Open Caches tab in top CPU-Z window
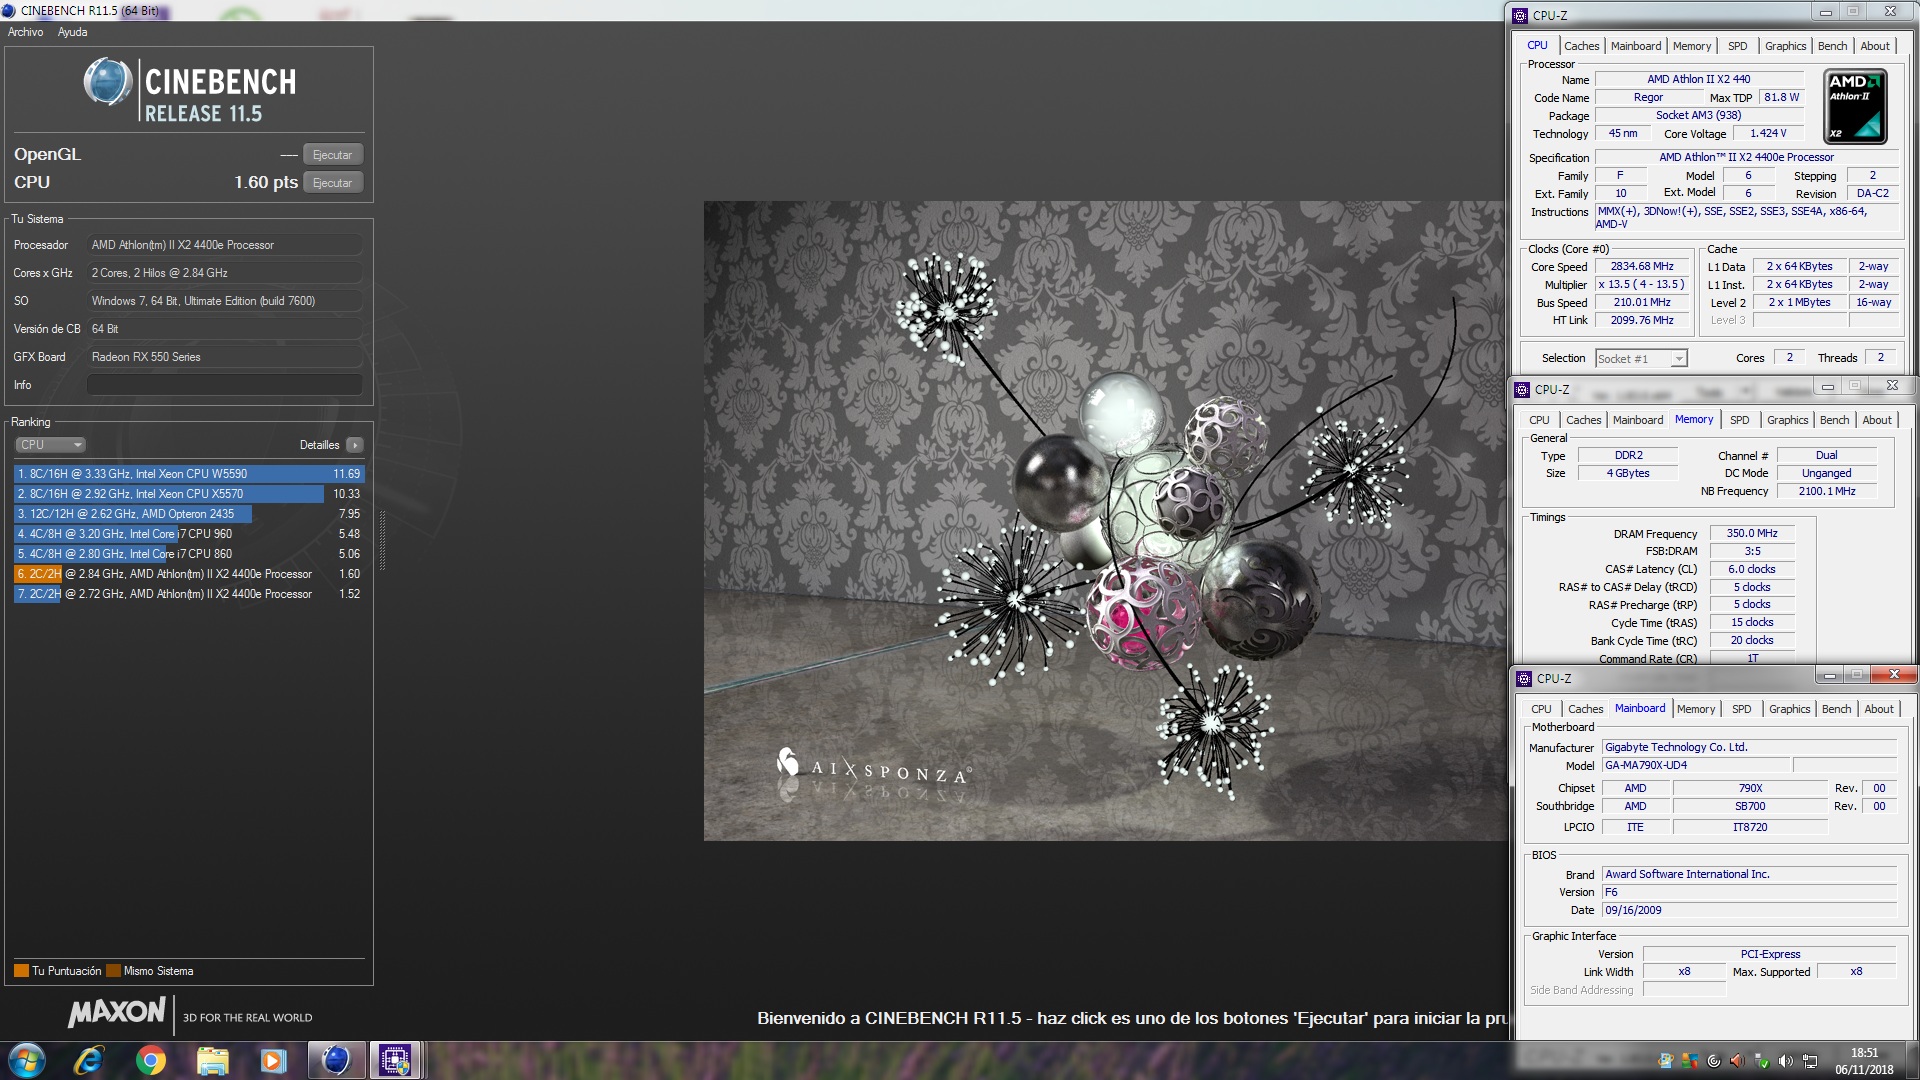The height and width of the screenshot is (1080, 1920). pyautogui.click(x=1581, y=46)
